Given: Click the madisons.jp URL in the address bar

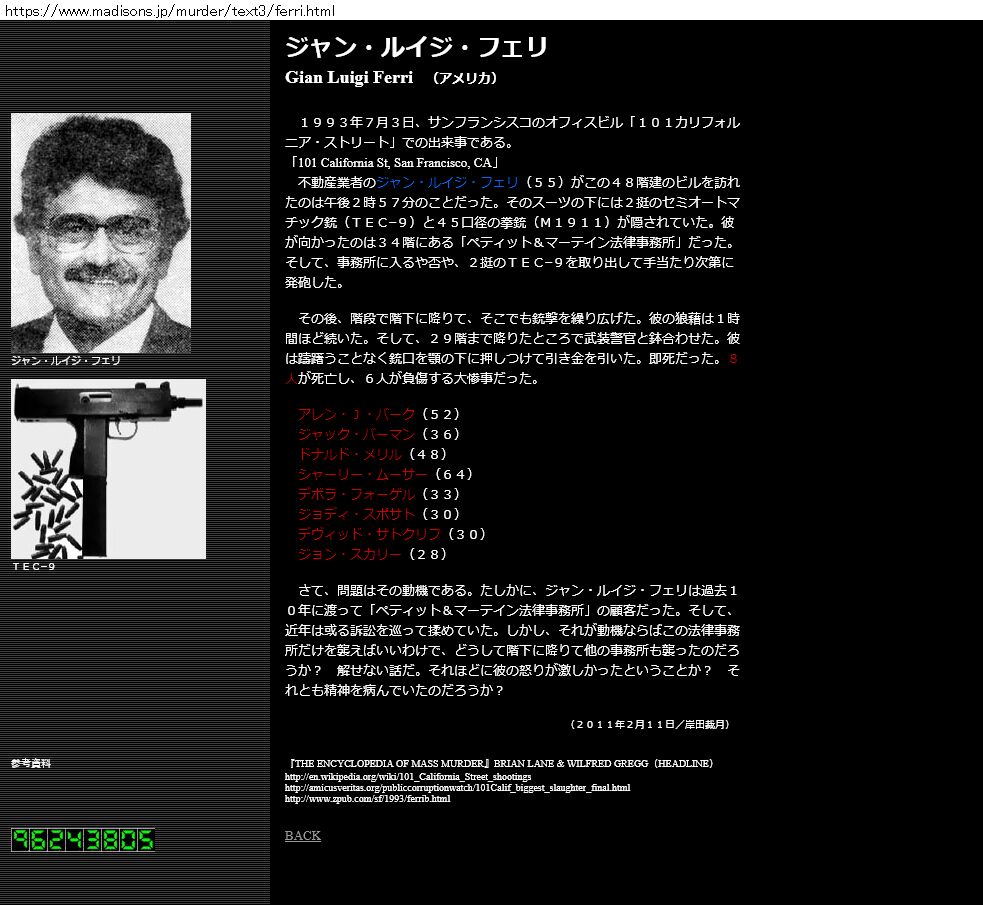Looking at the screenshot, I should coord(167,10).
